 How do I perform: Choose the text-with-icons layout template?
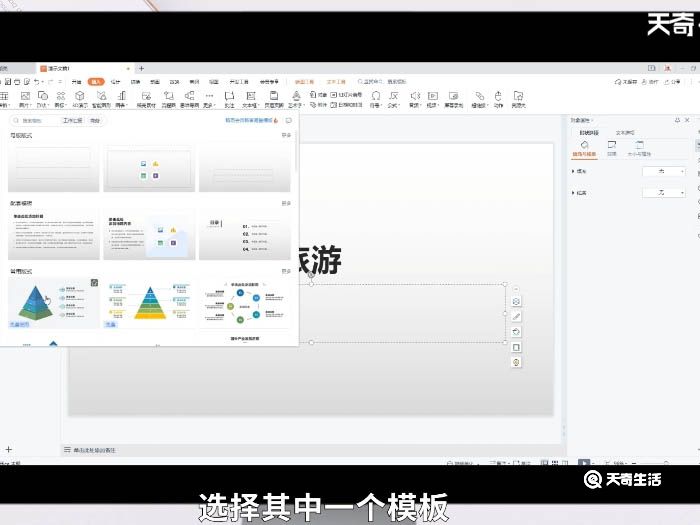click(x=149, y=234)
